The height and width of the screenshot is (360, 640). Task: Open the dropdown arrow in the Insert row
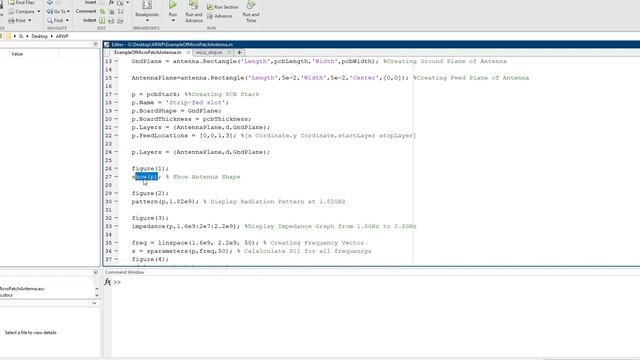[x=128, y=2]
